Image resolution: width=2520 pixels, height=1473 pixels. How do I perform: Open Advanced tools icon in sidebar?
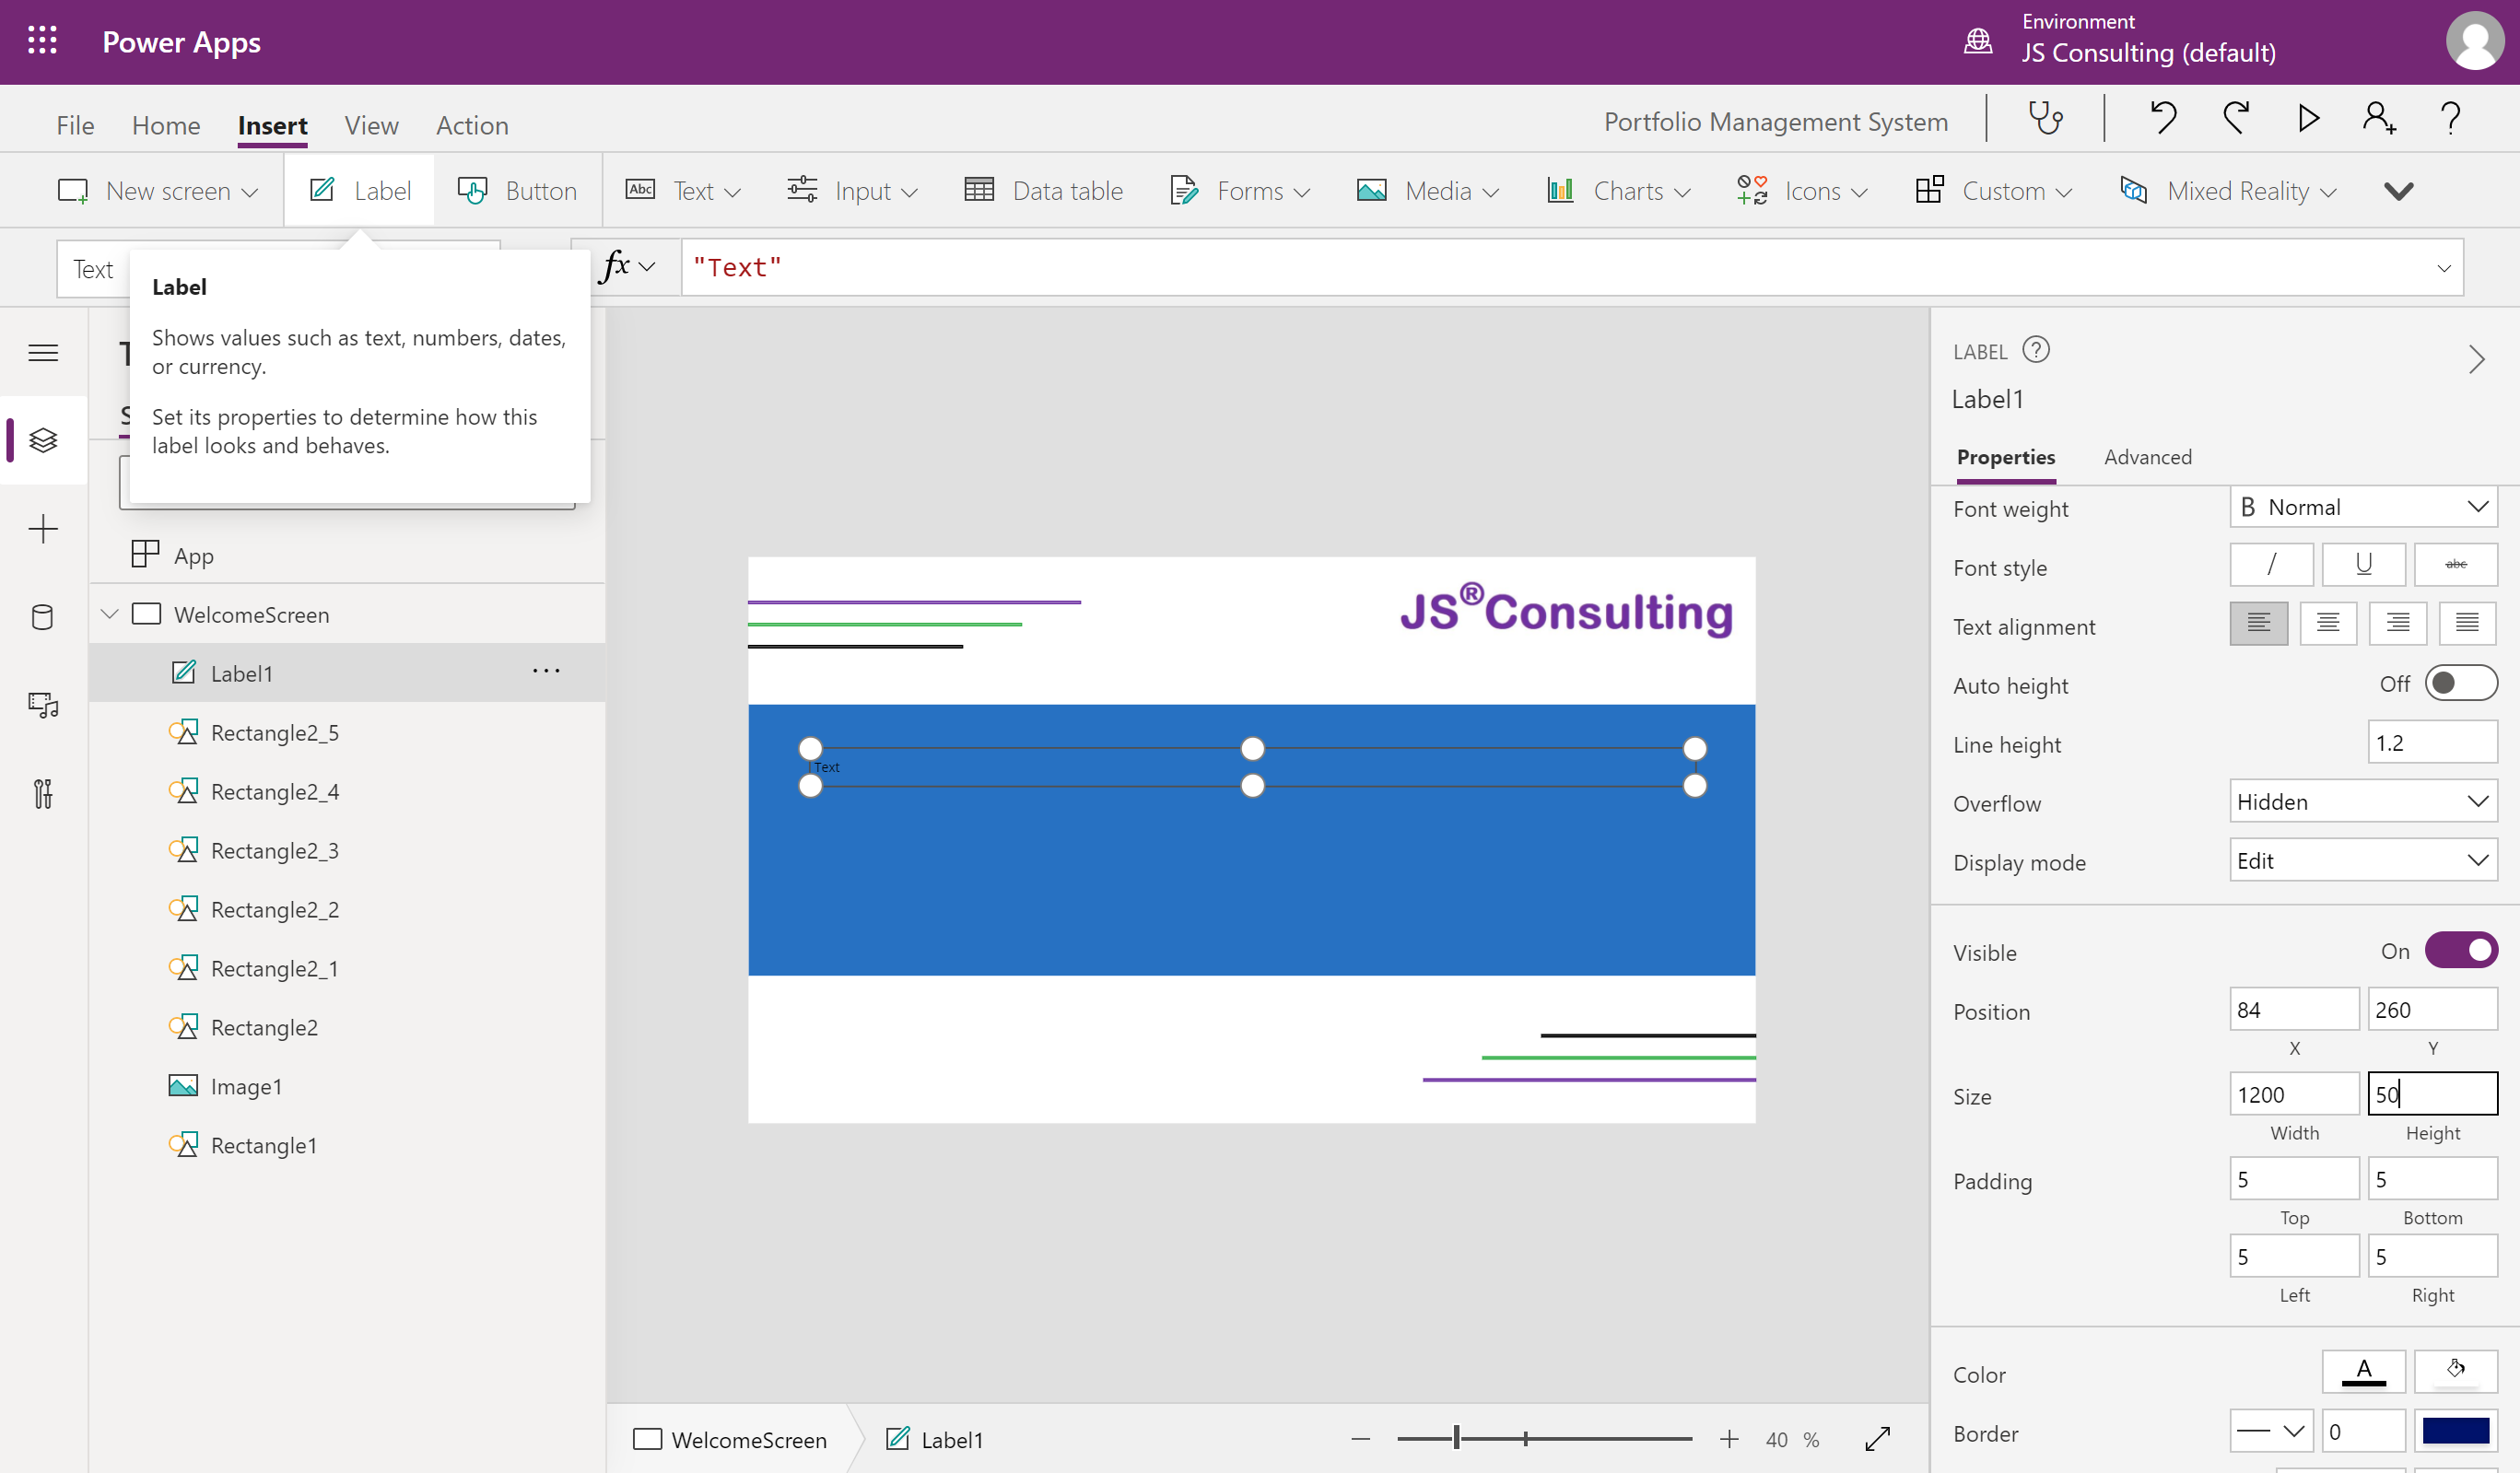[43, 794]
